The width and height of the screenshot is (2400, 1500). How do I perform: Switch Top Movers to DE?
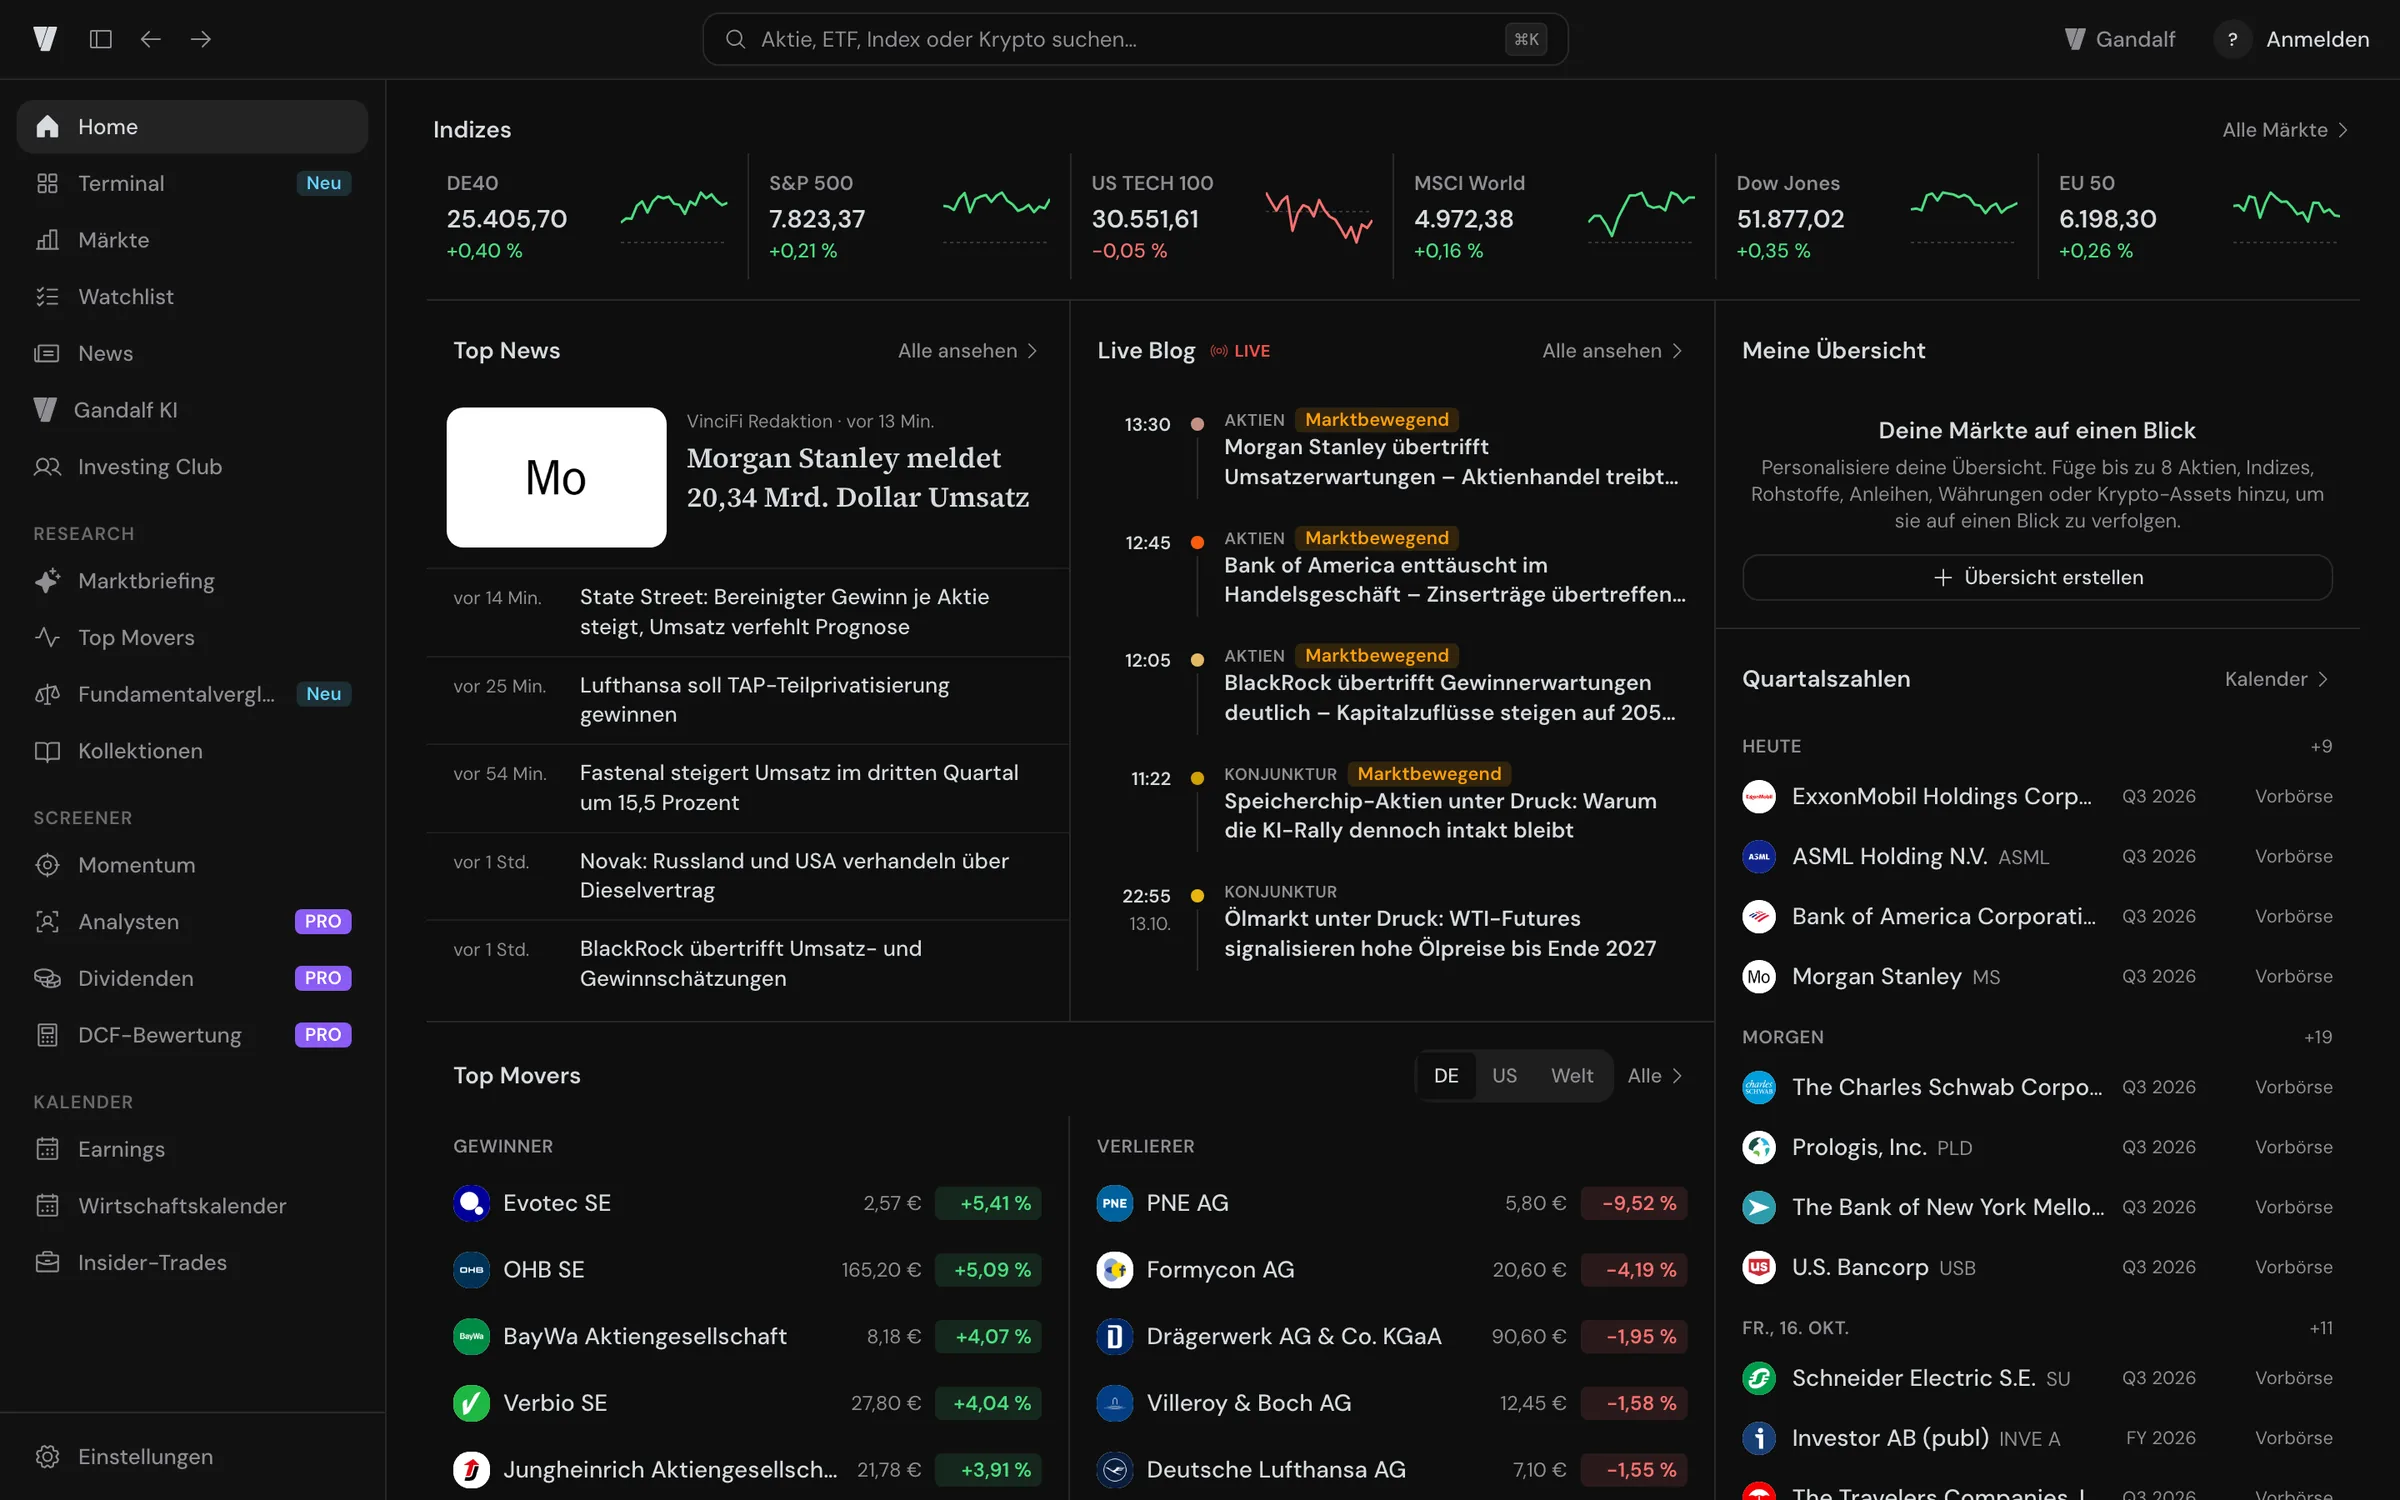(1446, 1076)
